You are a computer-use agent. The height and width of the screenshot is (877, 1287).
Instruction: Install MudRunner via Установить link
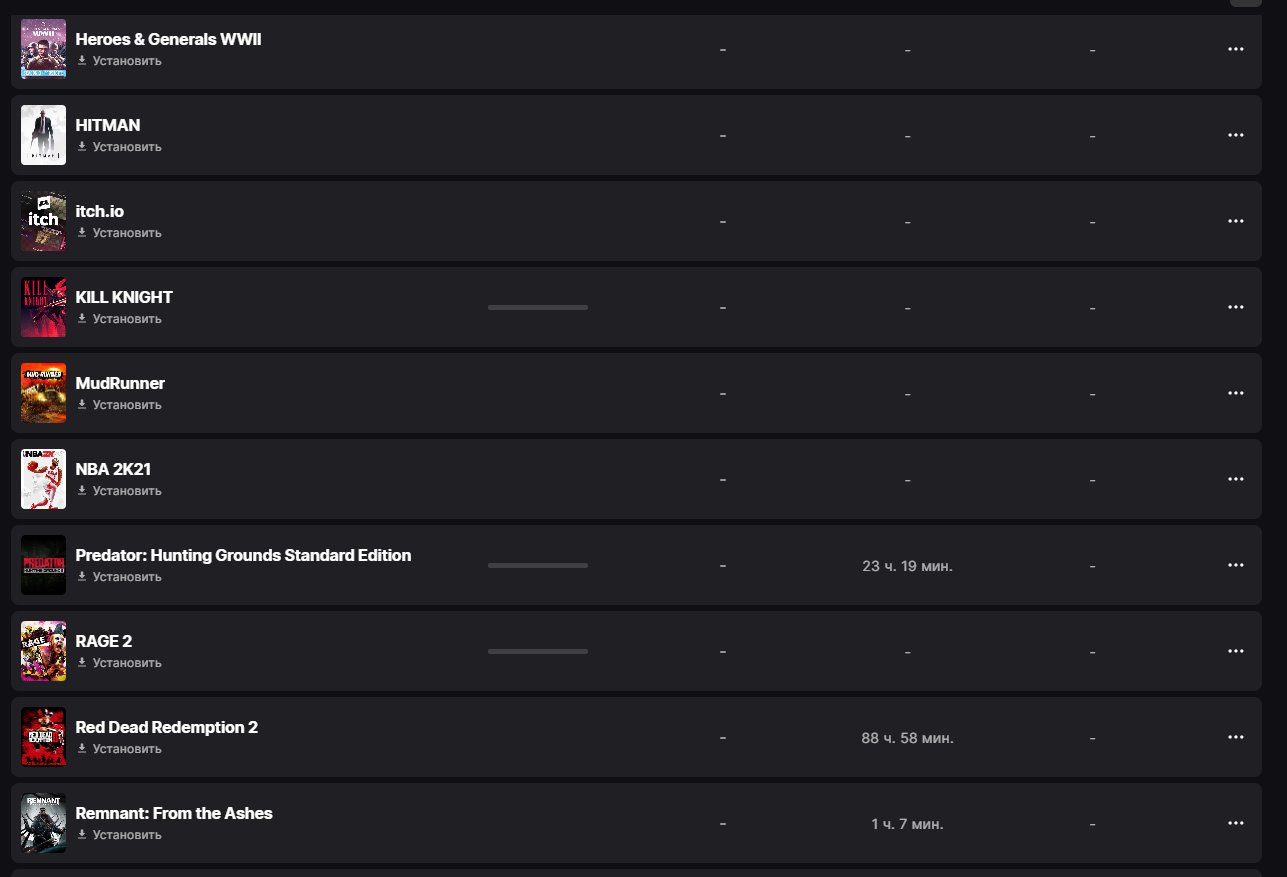[x=119, y=405]
